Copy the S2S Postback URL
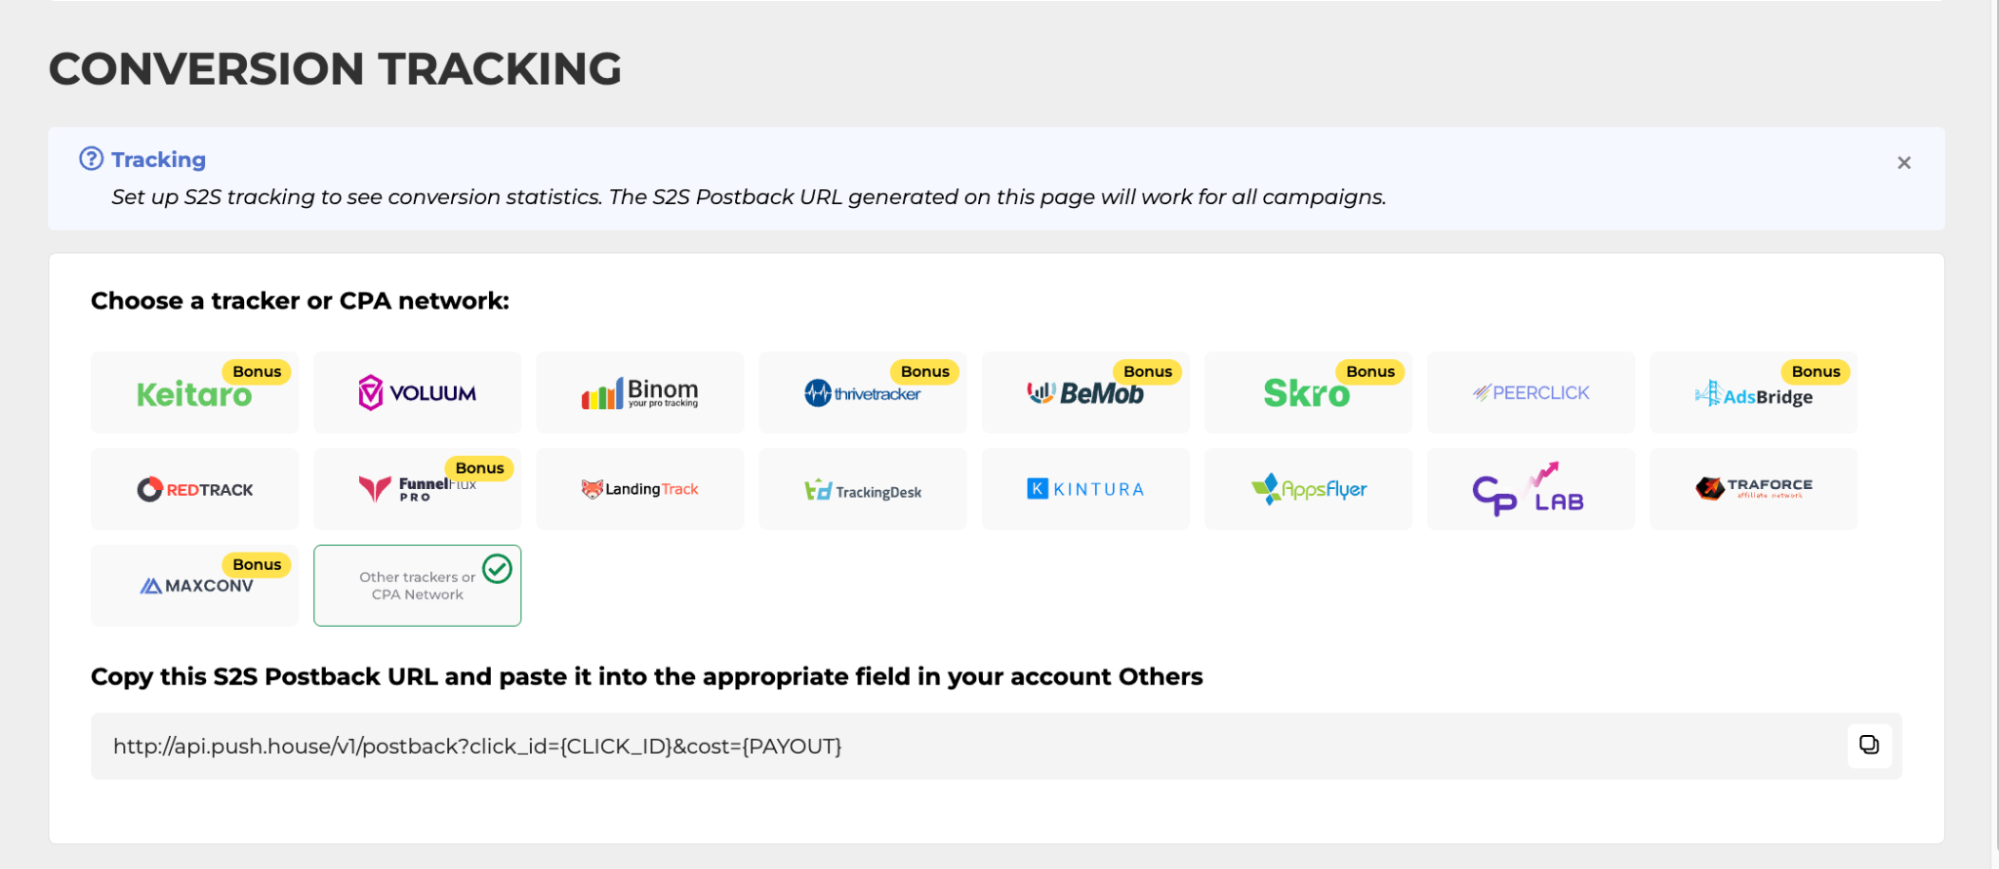This screenshot has height=869, width=1999. [x=1868, y=745]
